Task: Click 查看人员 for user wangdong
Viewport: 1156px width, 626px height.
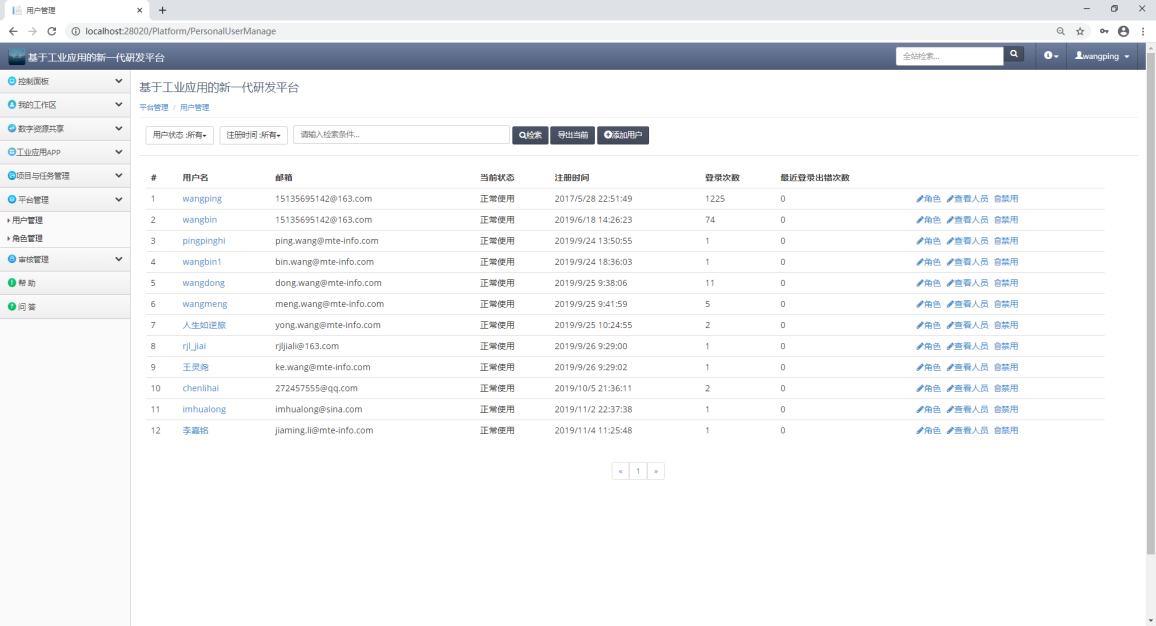Action: pos(967,283)
